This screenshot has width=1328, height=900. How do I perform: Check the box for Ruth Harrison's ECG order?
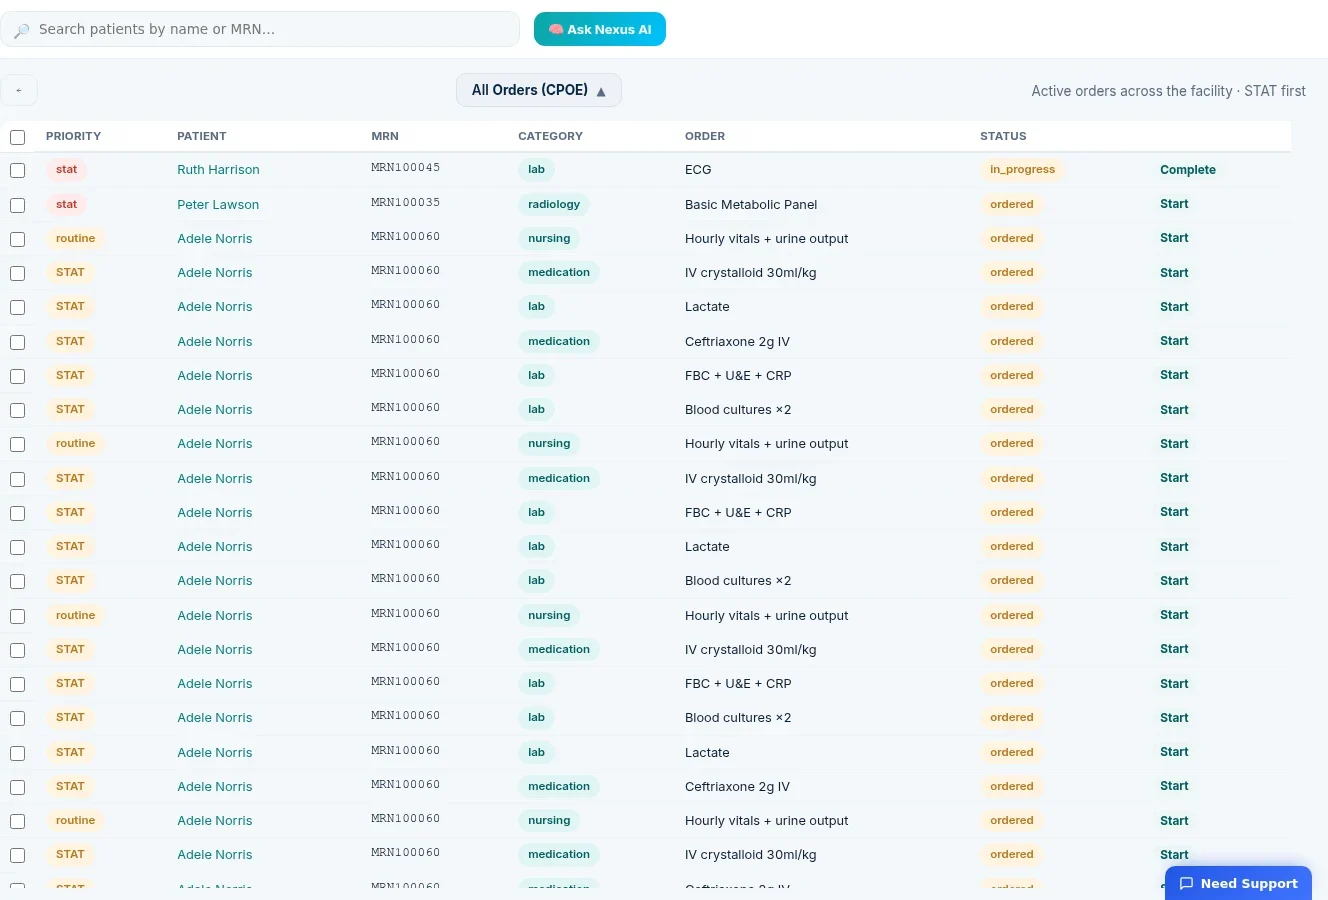(17, 171)
